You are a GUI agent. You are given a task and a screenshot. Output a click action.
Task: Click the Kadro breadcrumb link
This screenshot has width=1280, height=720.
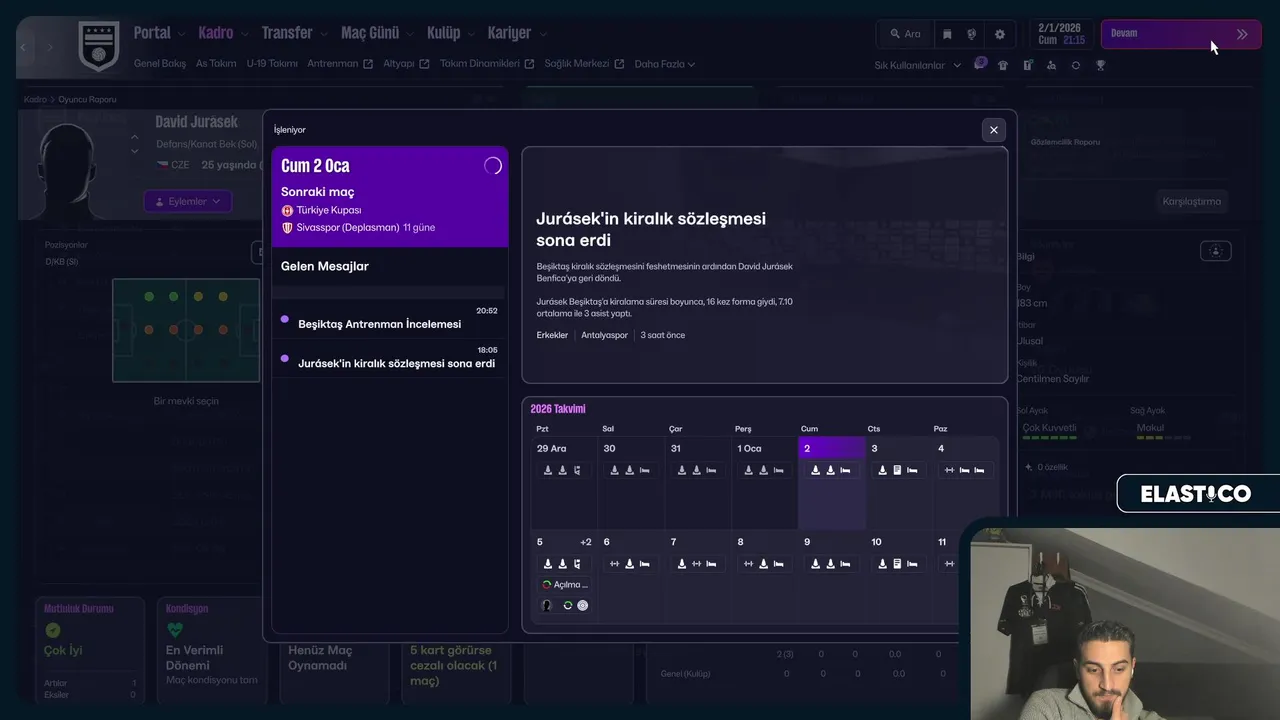click(35, 100)
